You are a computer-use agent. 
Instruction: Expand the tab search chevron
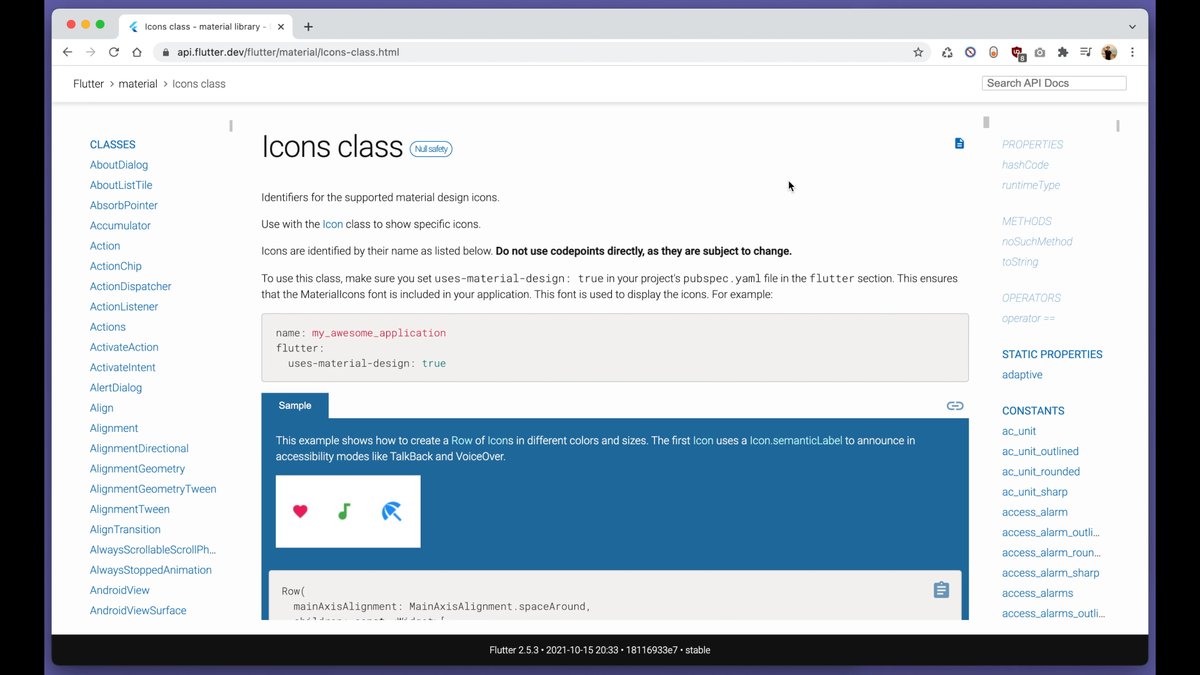point(1132,26)
